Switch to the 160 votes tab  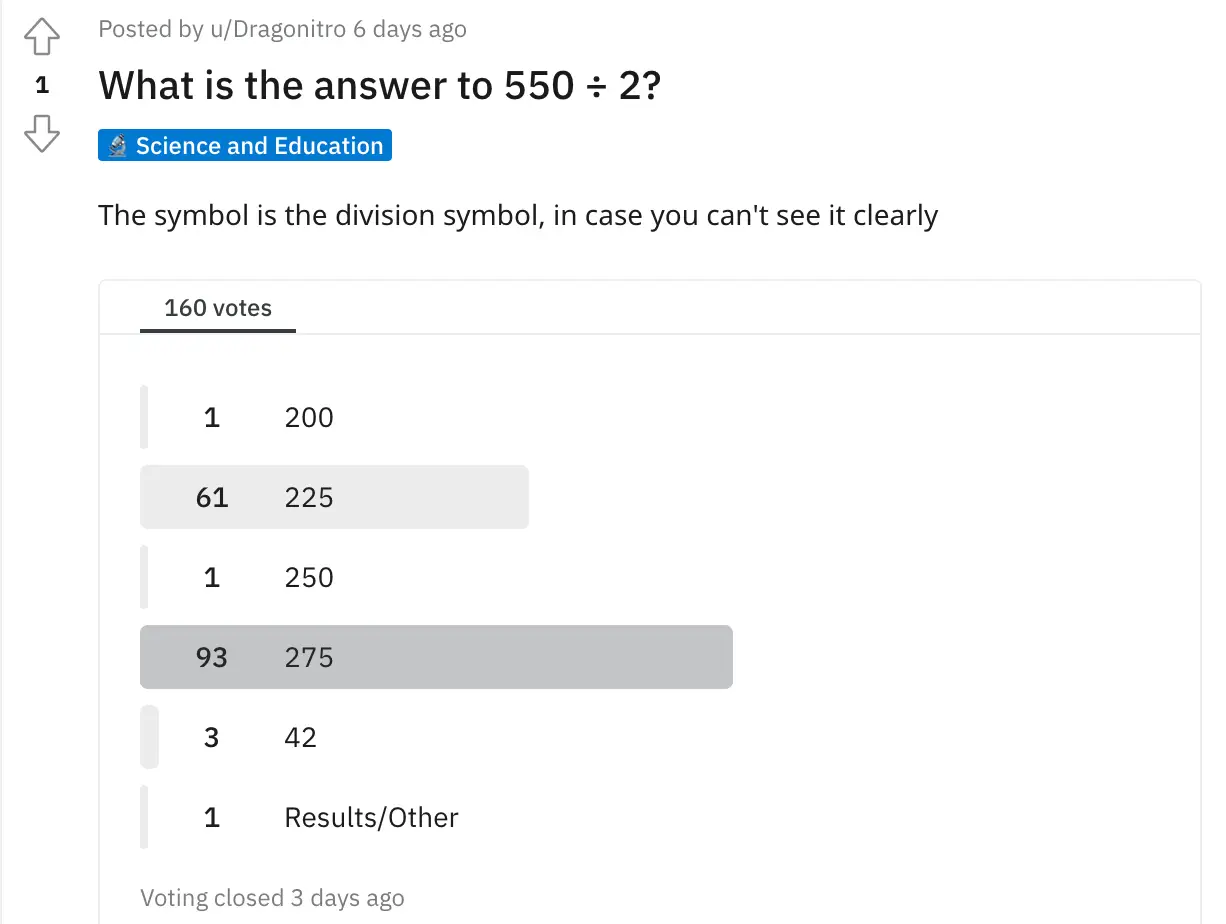(217, 308)
